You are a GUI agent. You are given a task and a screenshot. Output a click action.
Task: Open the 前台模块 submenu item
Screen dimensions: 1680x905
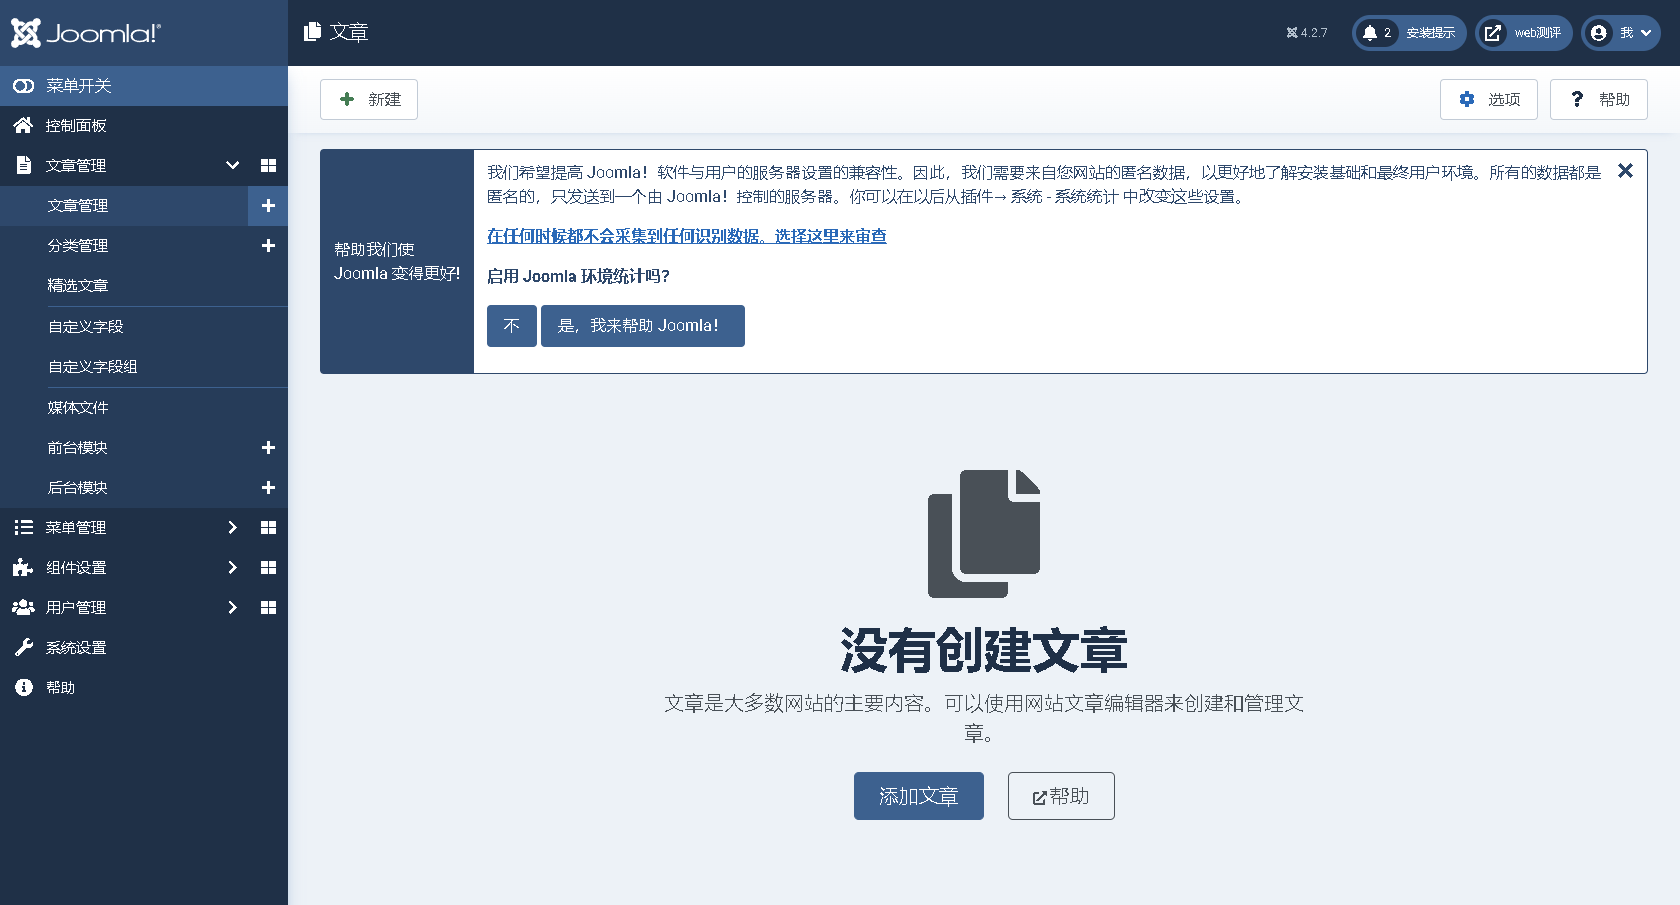pyautogui.click(x=124, y=448)
